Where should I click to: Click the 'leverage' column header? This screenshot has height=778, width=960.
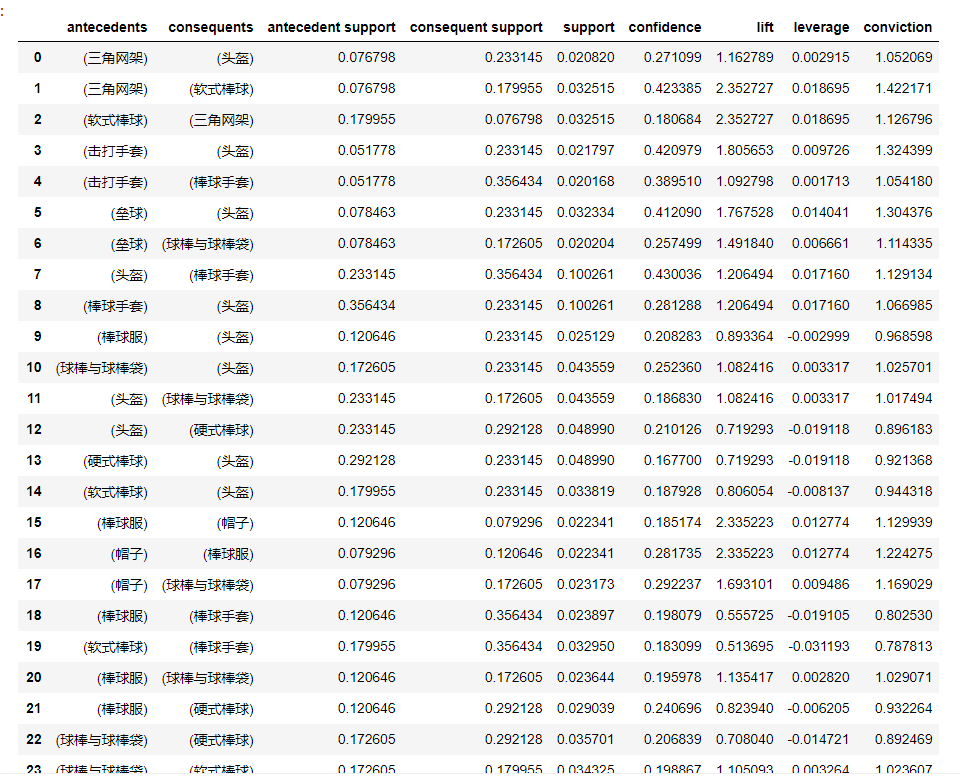822,28
